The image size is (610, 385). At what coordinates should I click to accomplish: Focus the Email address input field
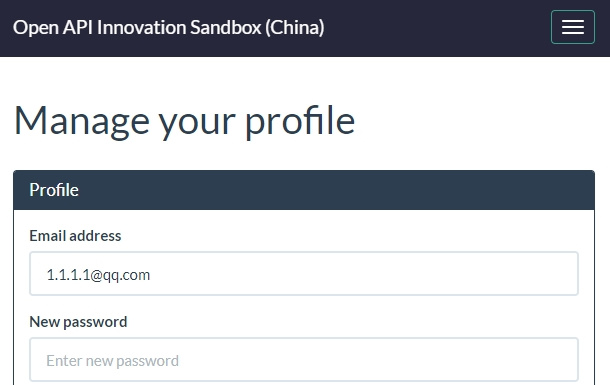(304, 273)
